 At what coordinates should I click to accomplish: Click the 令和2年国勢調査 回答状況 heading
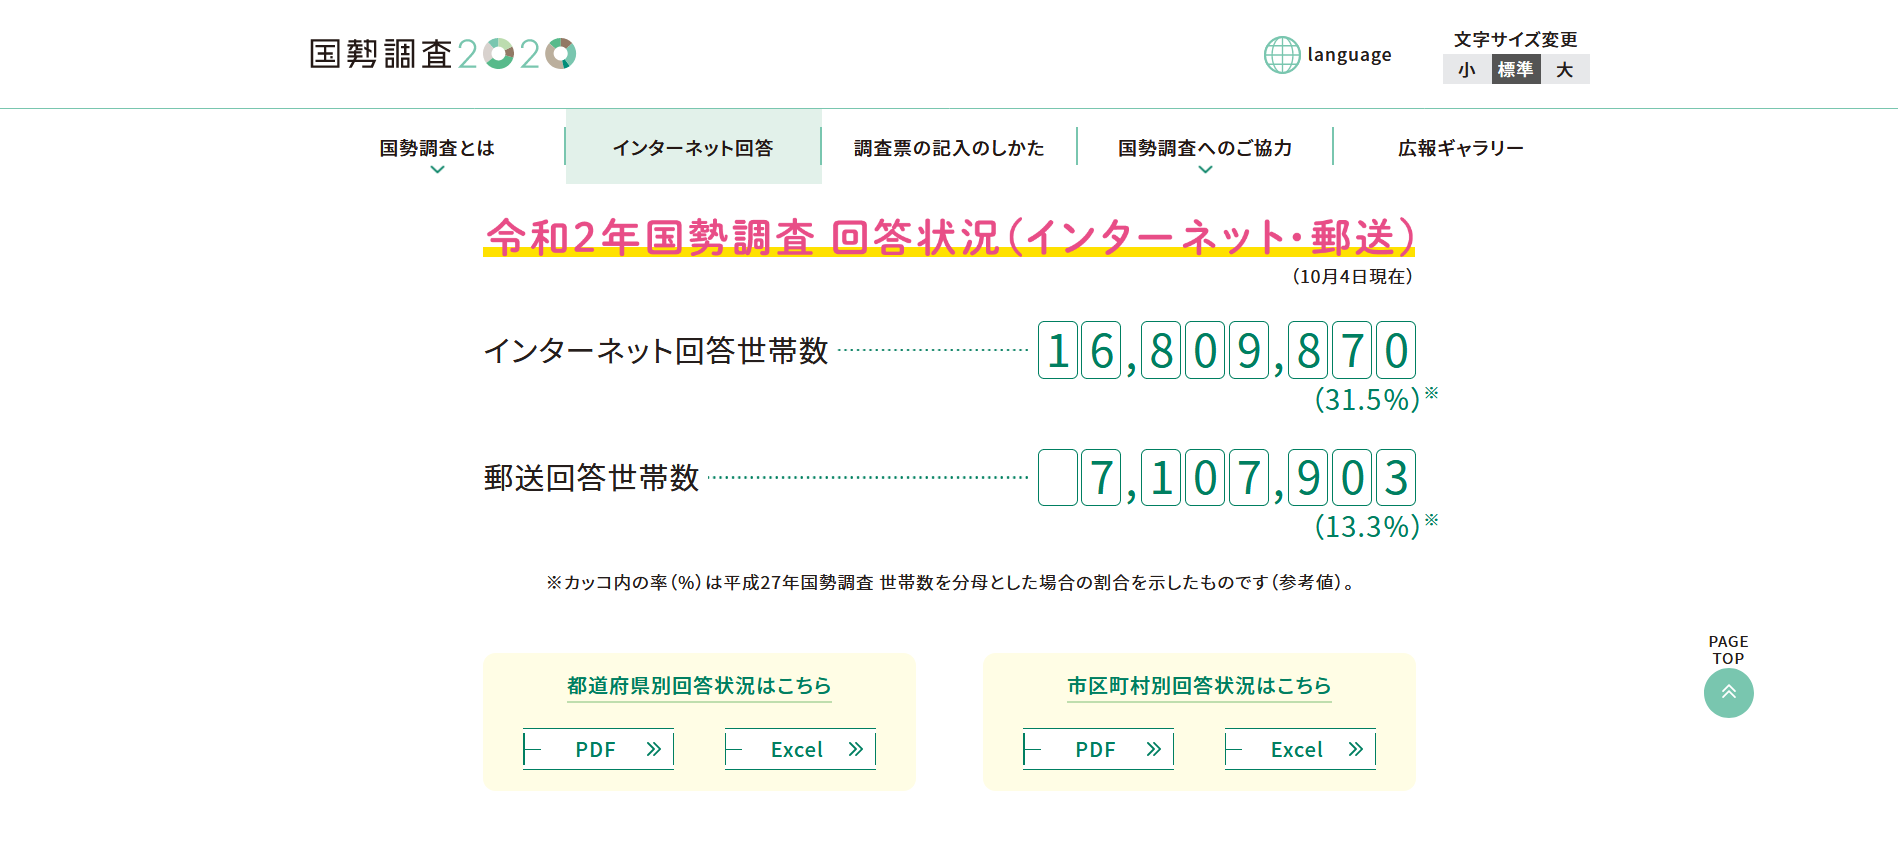point(950,237)
